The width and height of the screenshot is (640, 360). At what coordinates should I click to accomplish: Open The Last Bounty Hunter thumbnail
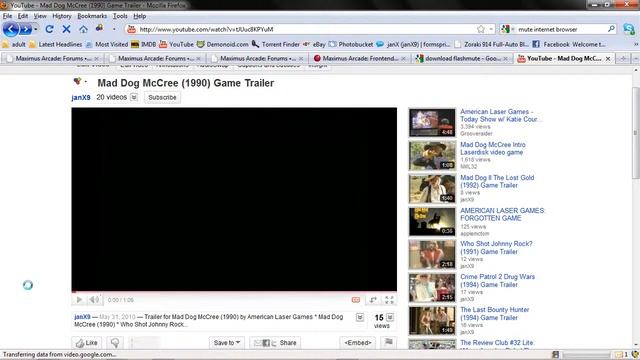coord(432,321)
